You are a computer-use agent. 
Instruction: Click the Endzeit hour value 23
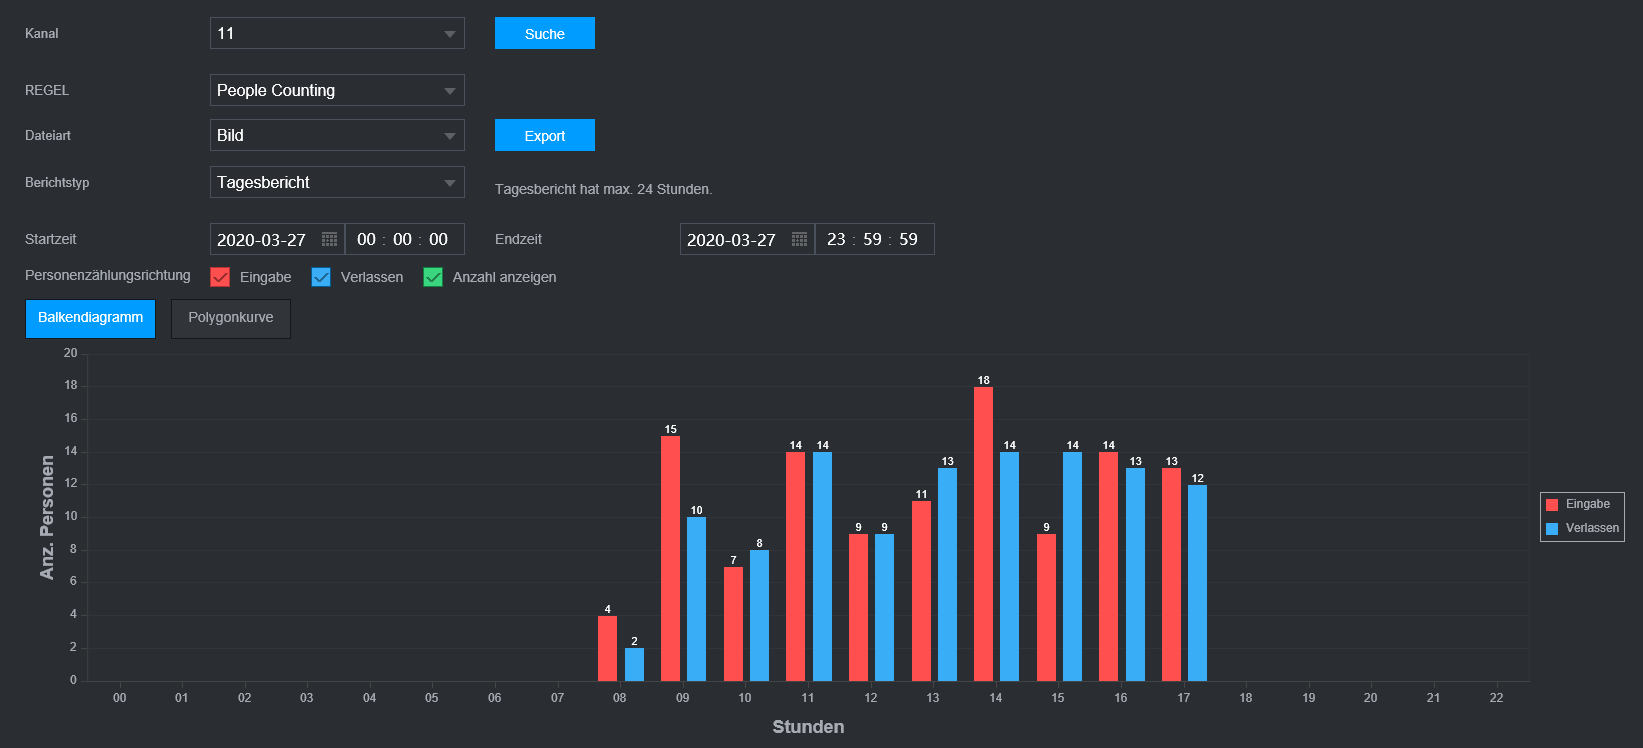pos(836,240)
